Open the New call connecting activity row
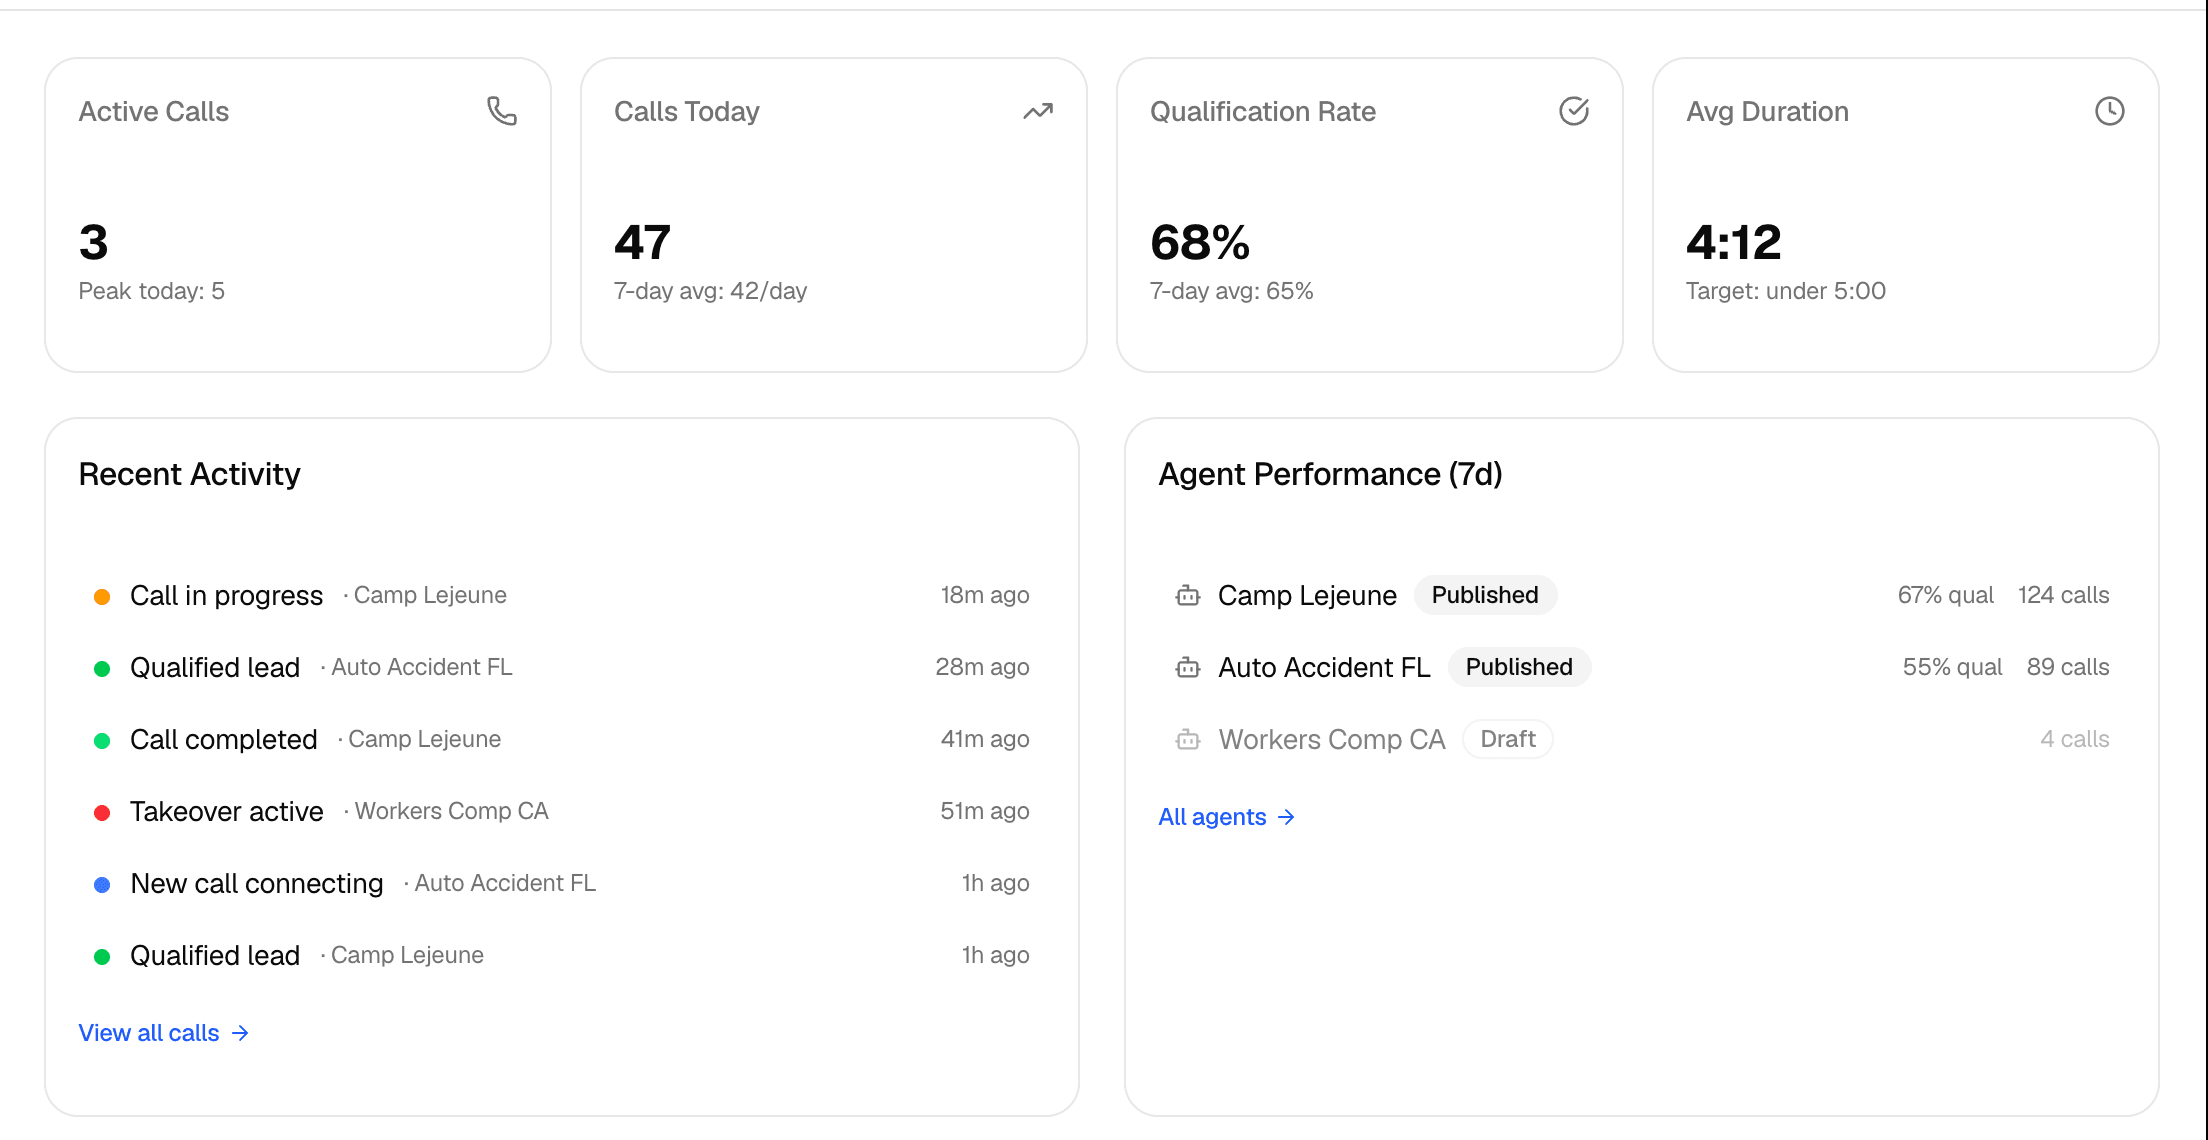Viewport: 2208px width, 1140px height. (561, 883)
